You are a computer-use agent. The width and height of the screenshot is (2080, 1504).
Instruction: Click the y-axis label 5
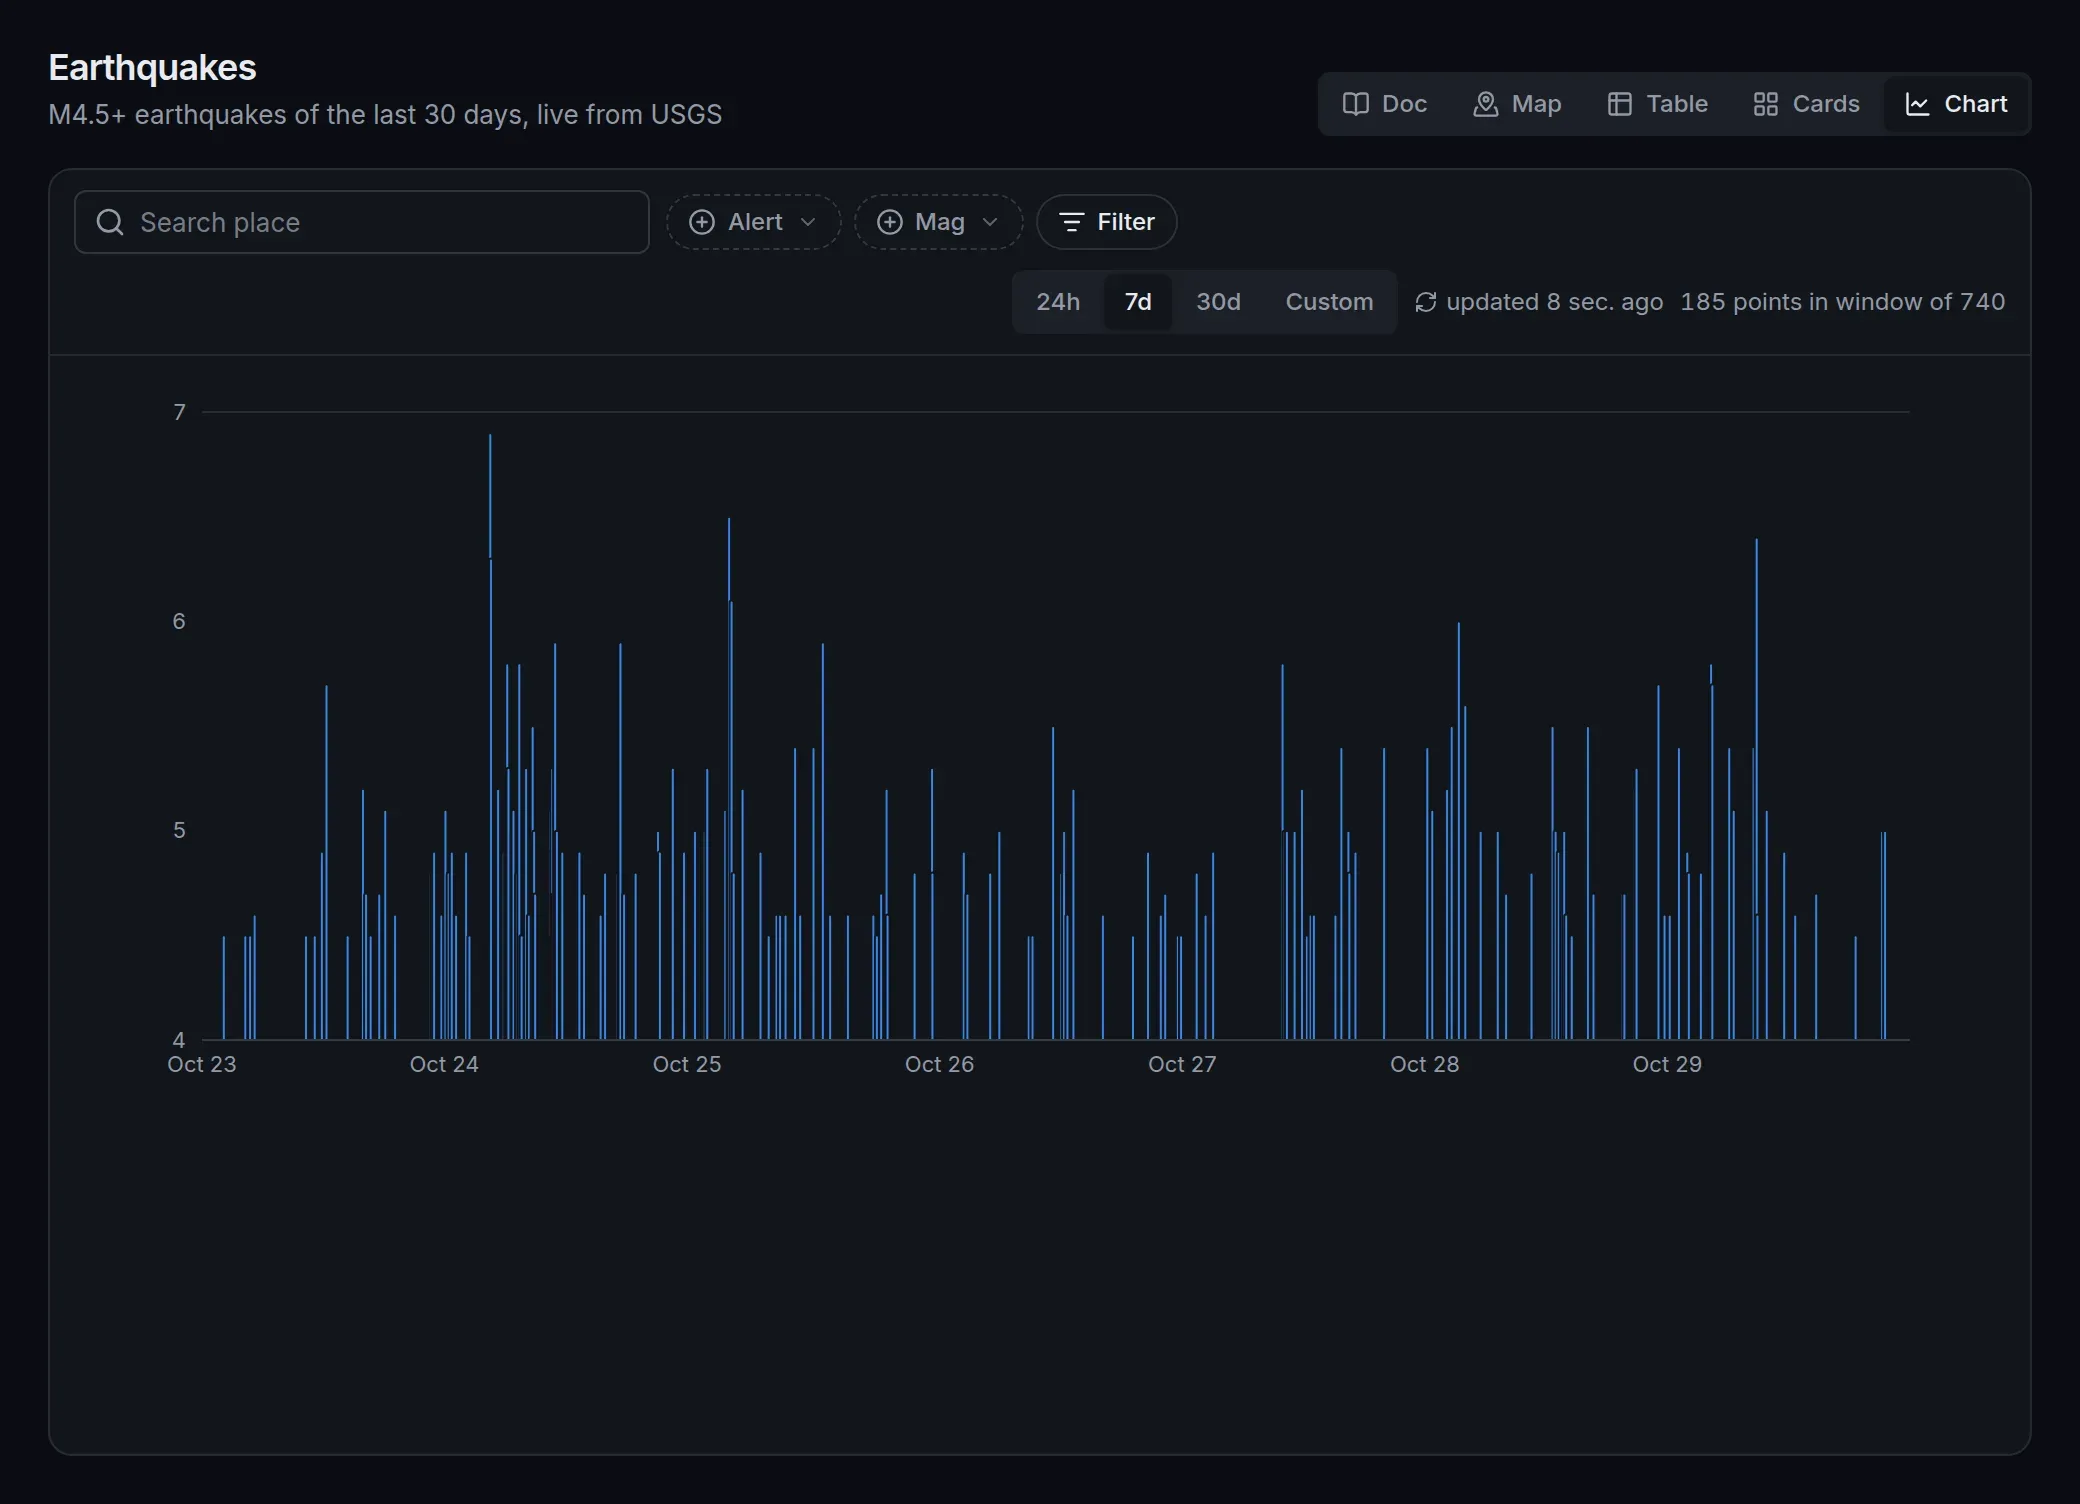(179, 830)
